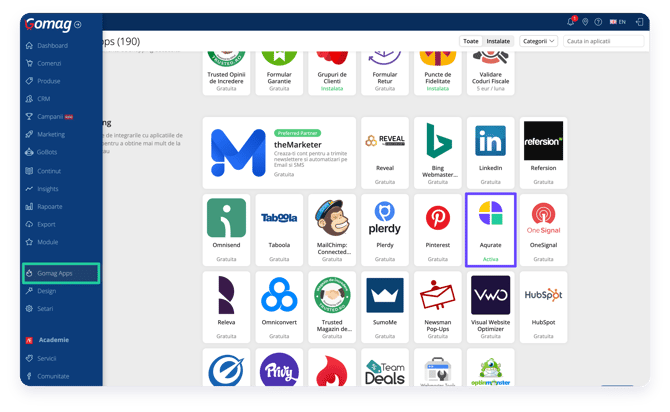Switch to the Toate filter

[470, 41]
